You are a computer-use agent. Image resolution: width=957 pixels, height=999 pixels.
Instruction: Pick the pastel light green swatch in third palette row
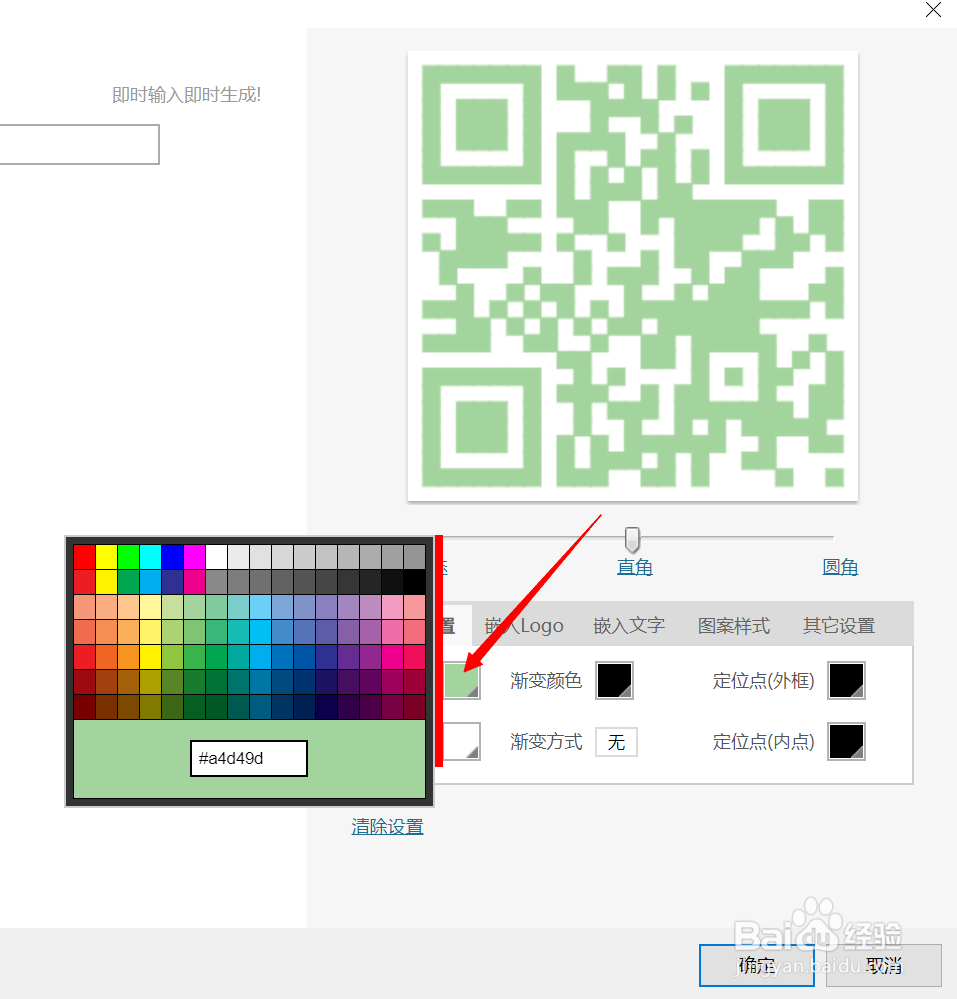(194, 607)
